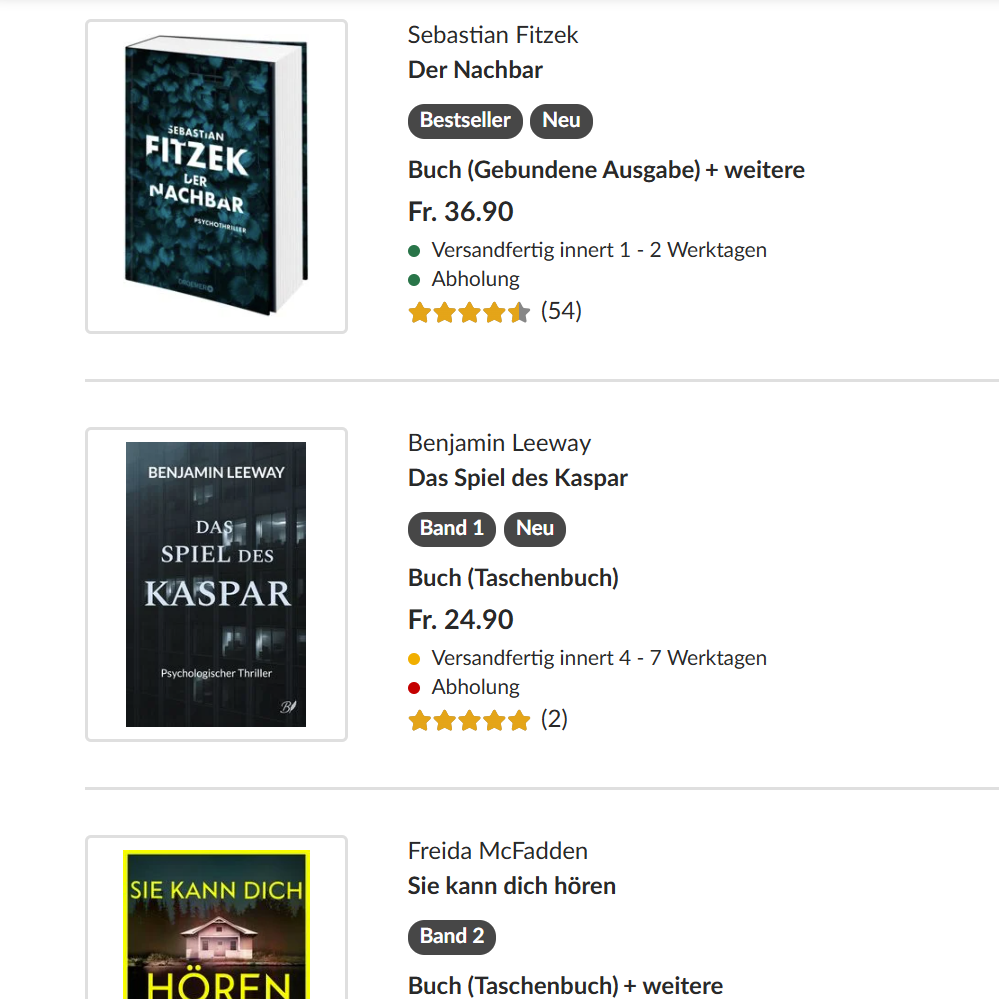Click the Der Nachbar title link

click(x=475, y=70)
